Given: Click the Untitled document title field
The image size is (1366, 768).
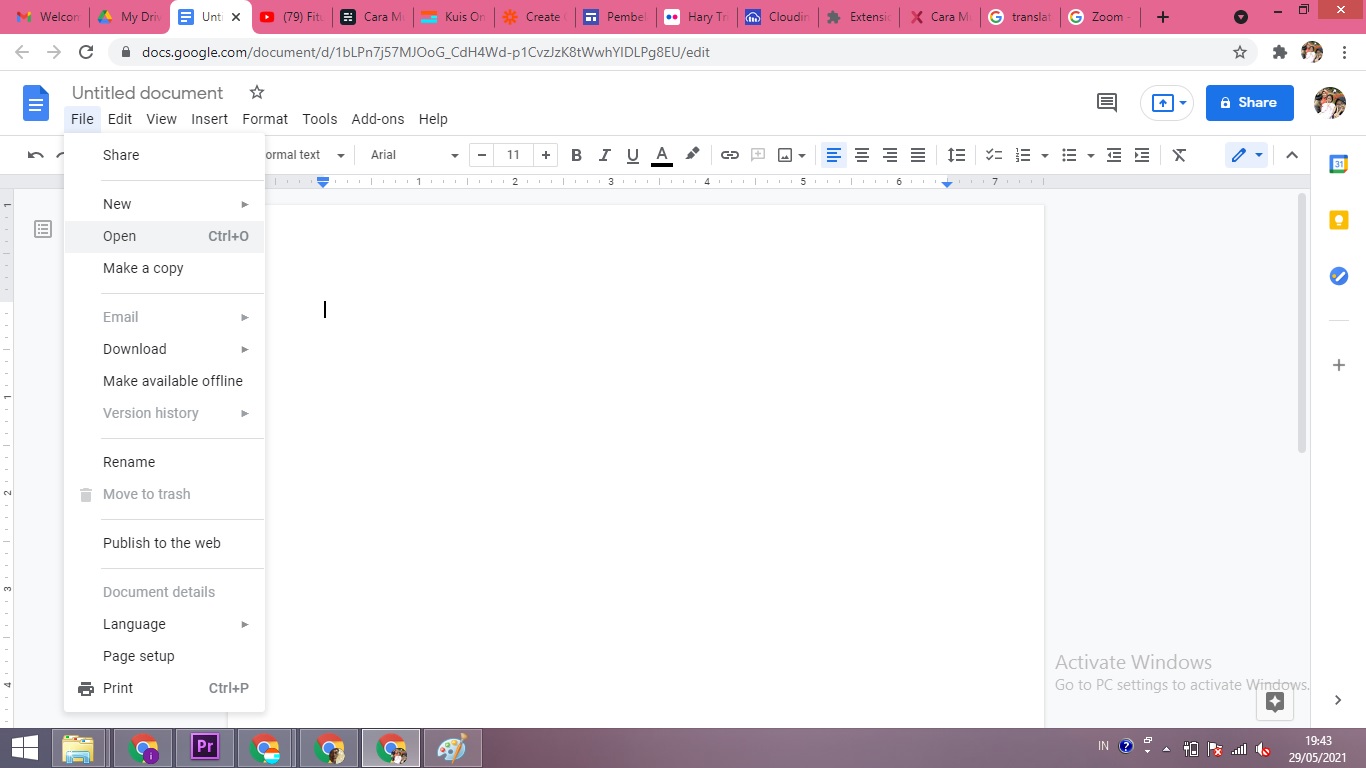Looking at the screenshot, I should tap(147, 92).
